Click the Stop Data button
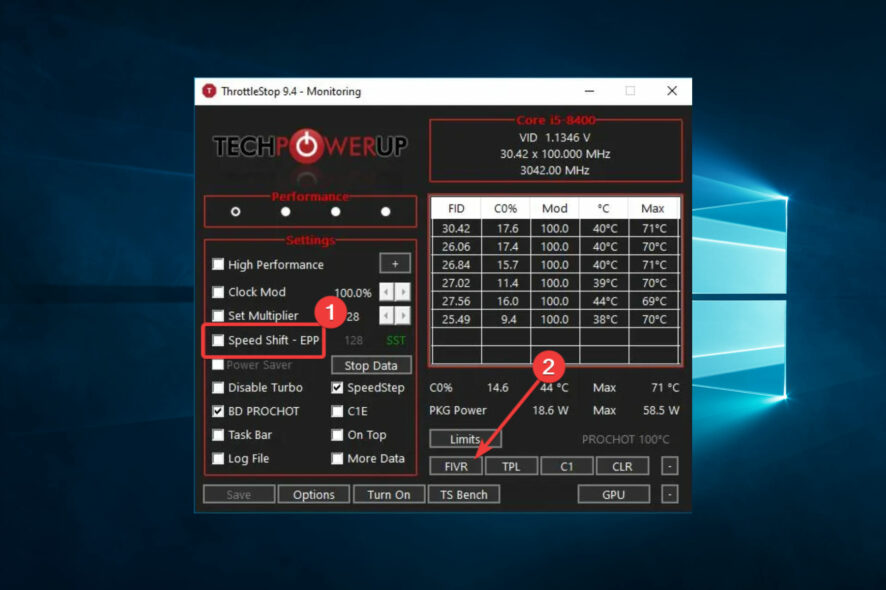Screen dimensions: 886x590 (371, 366)
